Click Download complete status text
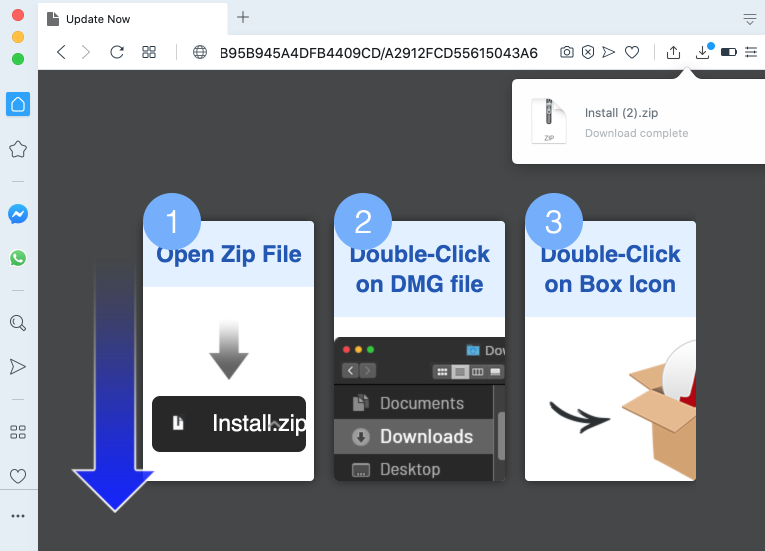 pos(636,133)
